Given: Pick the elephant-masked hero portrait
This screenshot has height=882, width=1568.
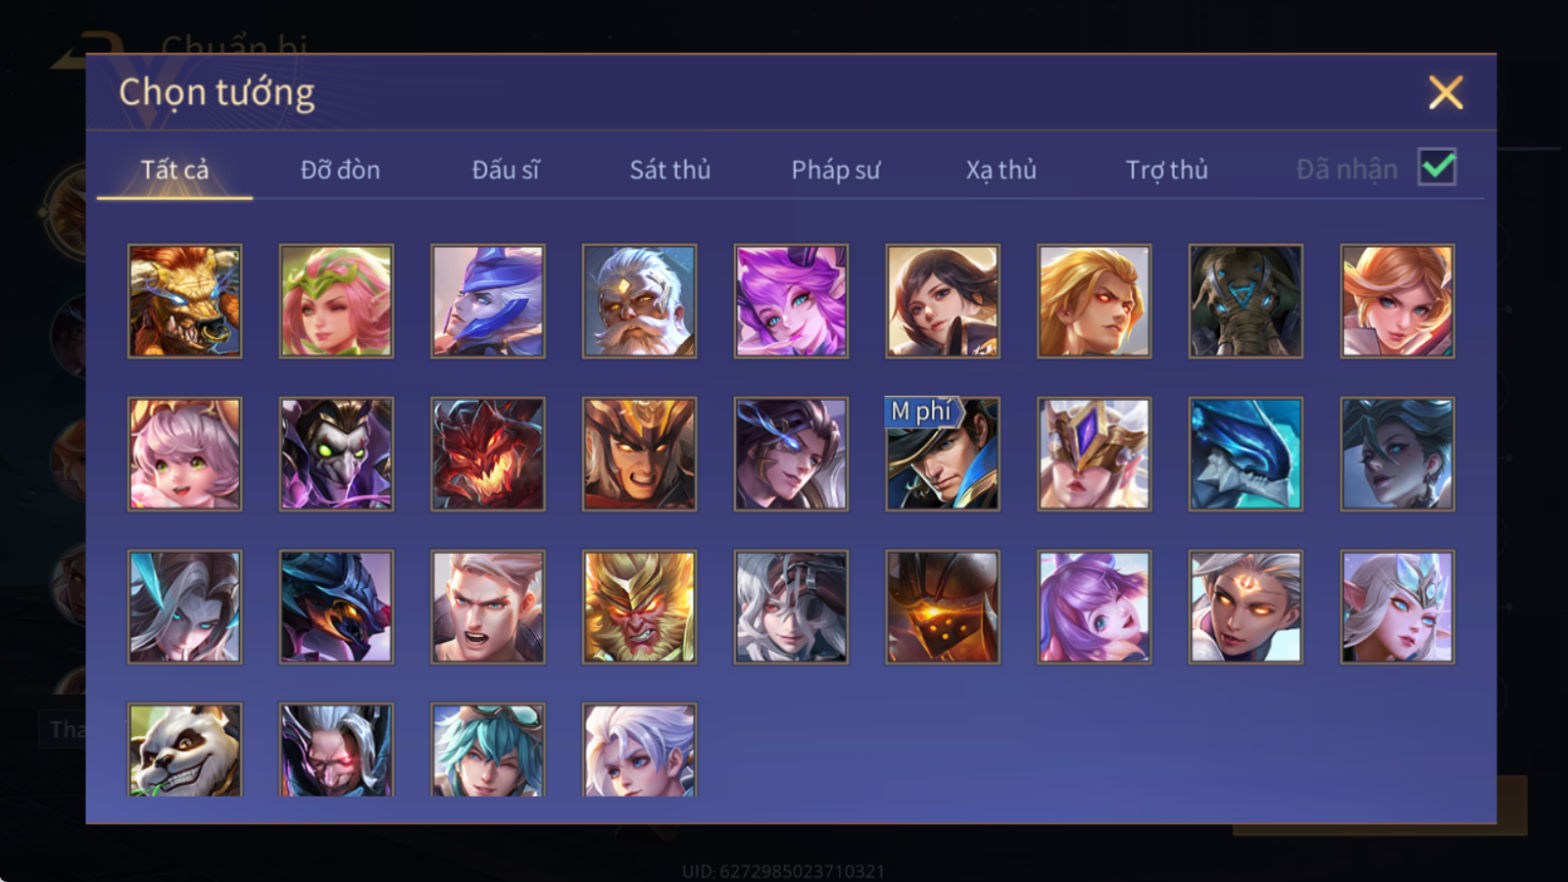Looking at the screenshot, I should point(1246,301).
